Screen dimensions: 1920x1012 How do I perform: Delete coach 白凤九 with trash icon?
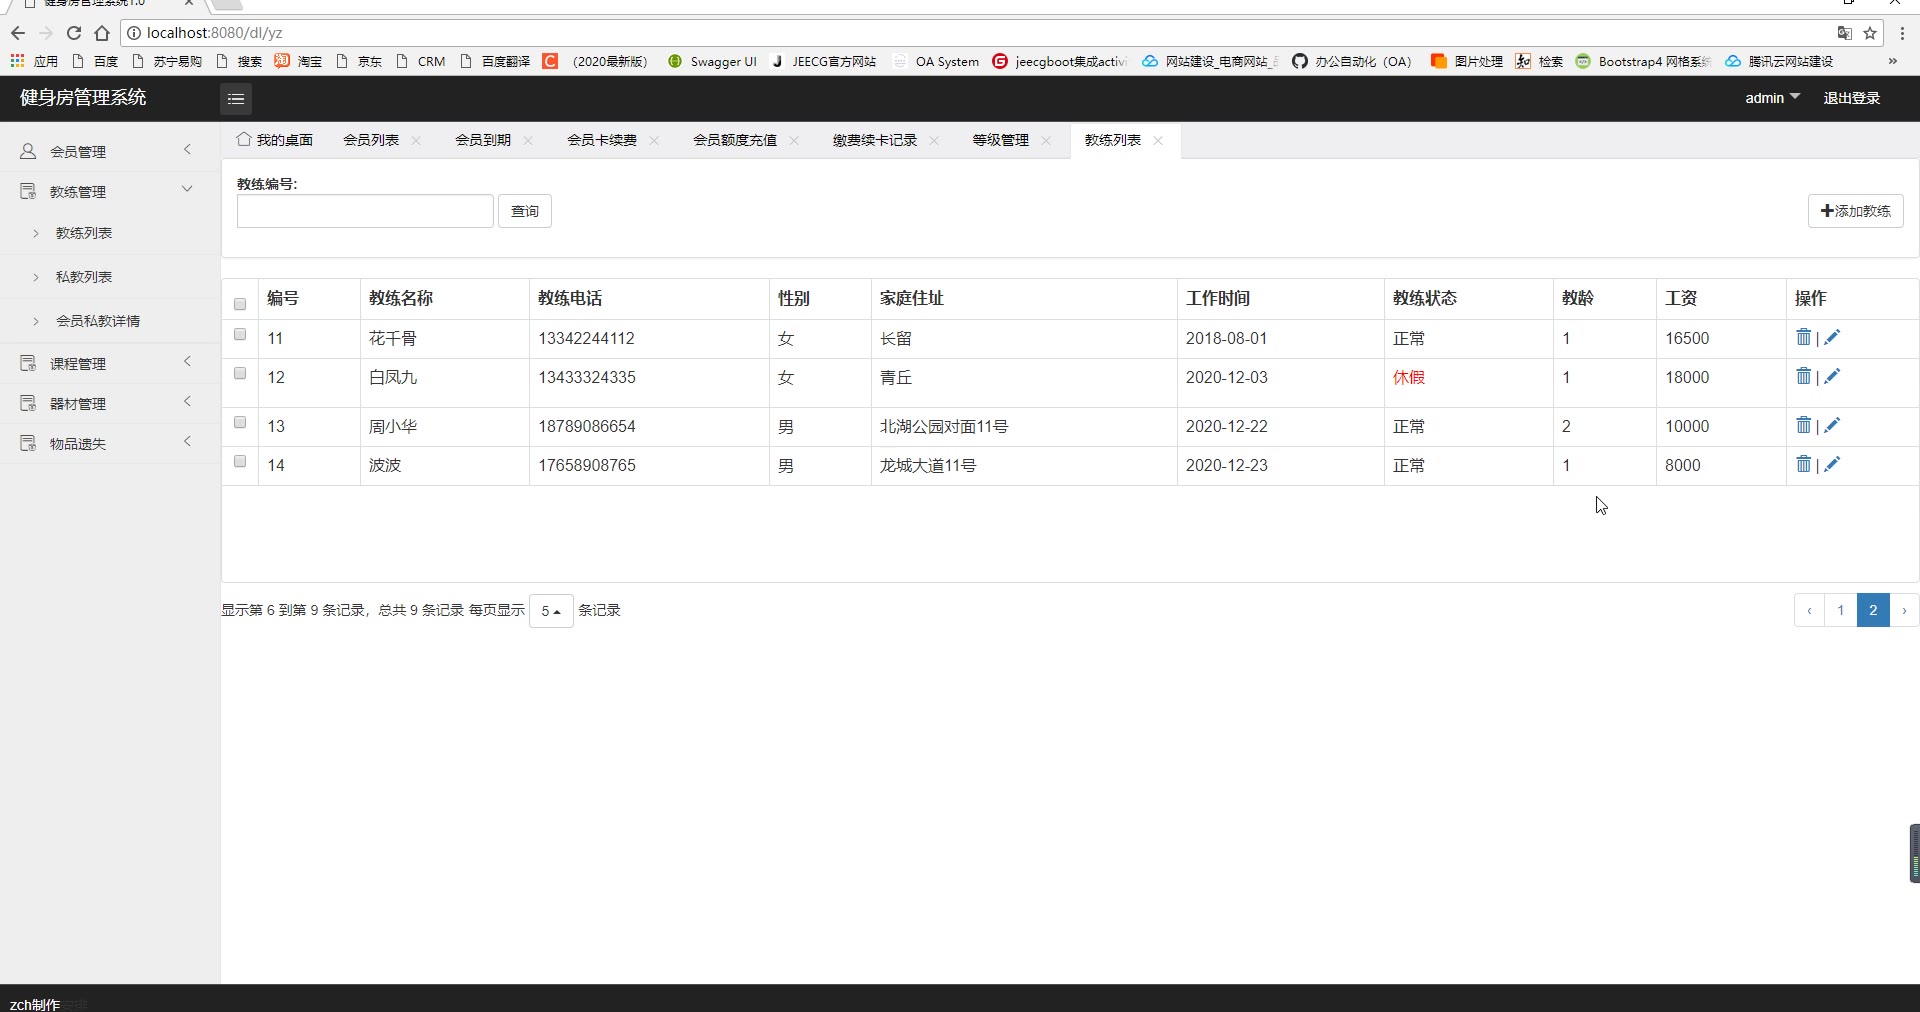coord(1803,377)
